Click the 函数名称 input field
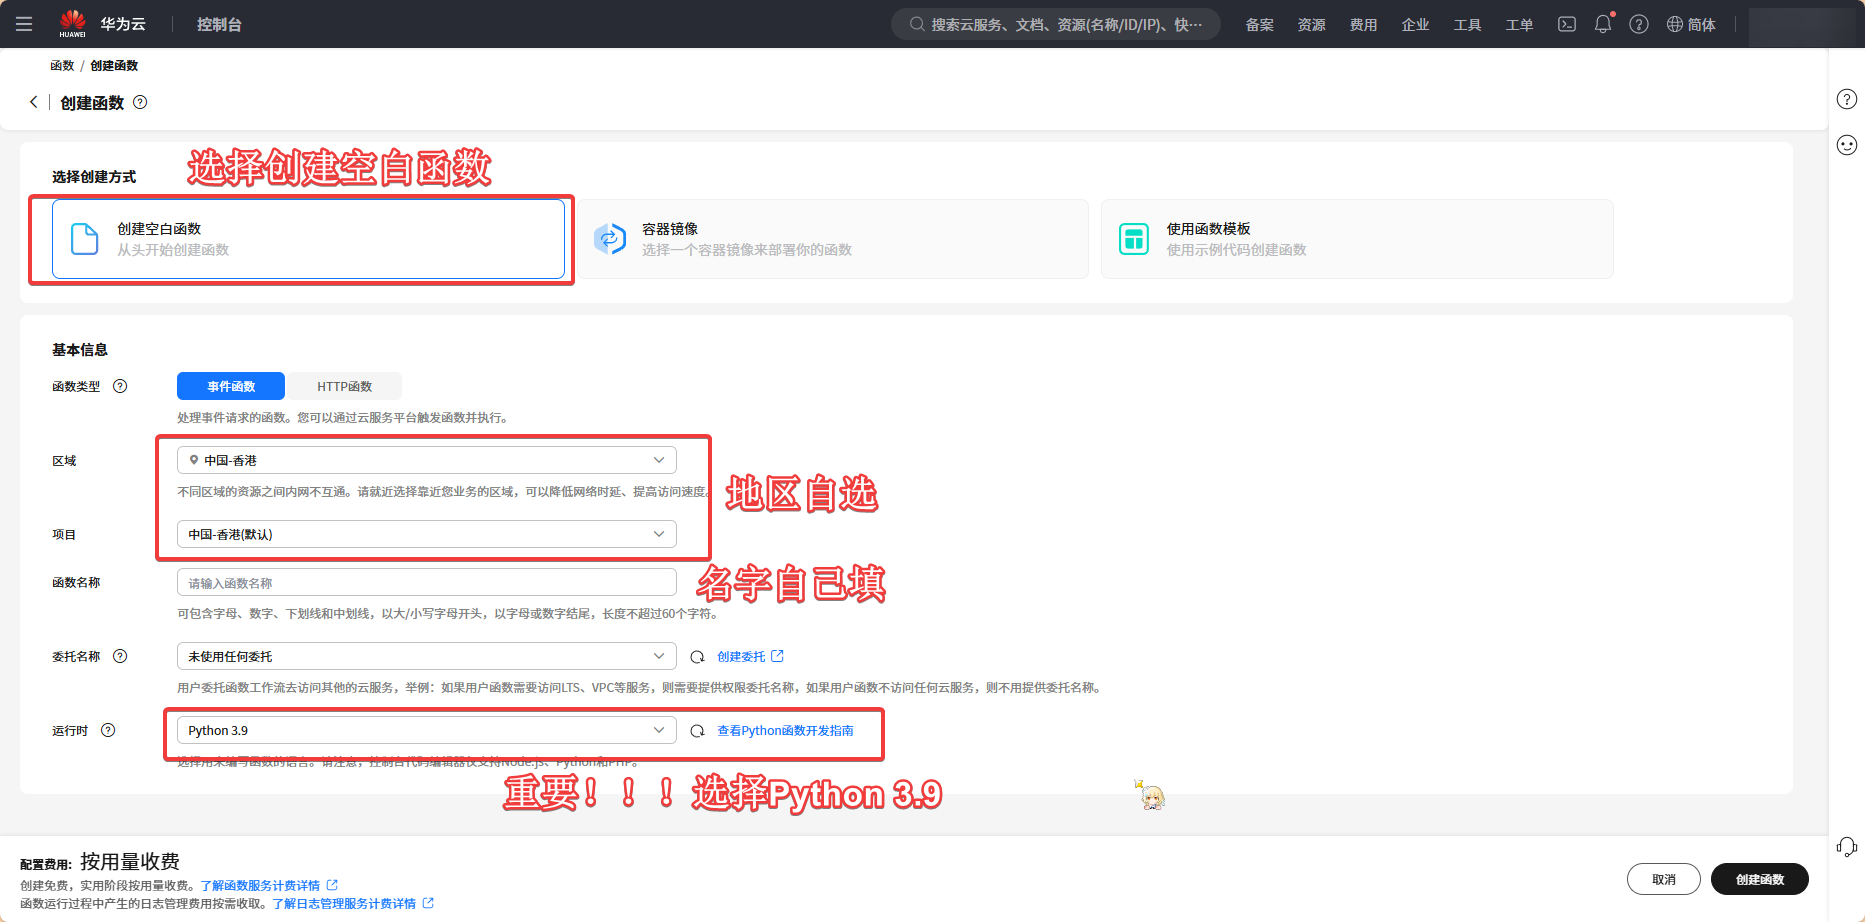The image size is (1865, 922). [x=427, y=583]
